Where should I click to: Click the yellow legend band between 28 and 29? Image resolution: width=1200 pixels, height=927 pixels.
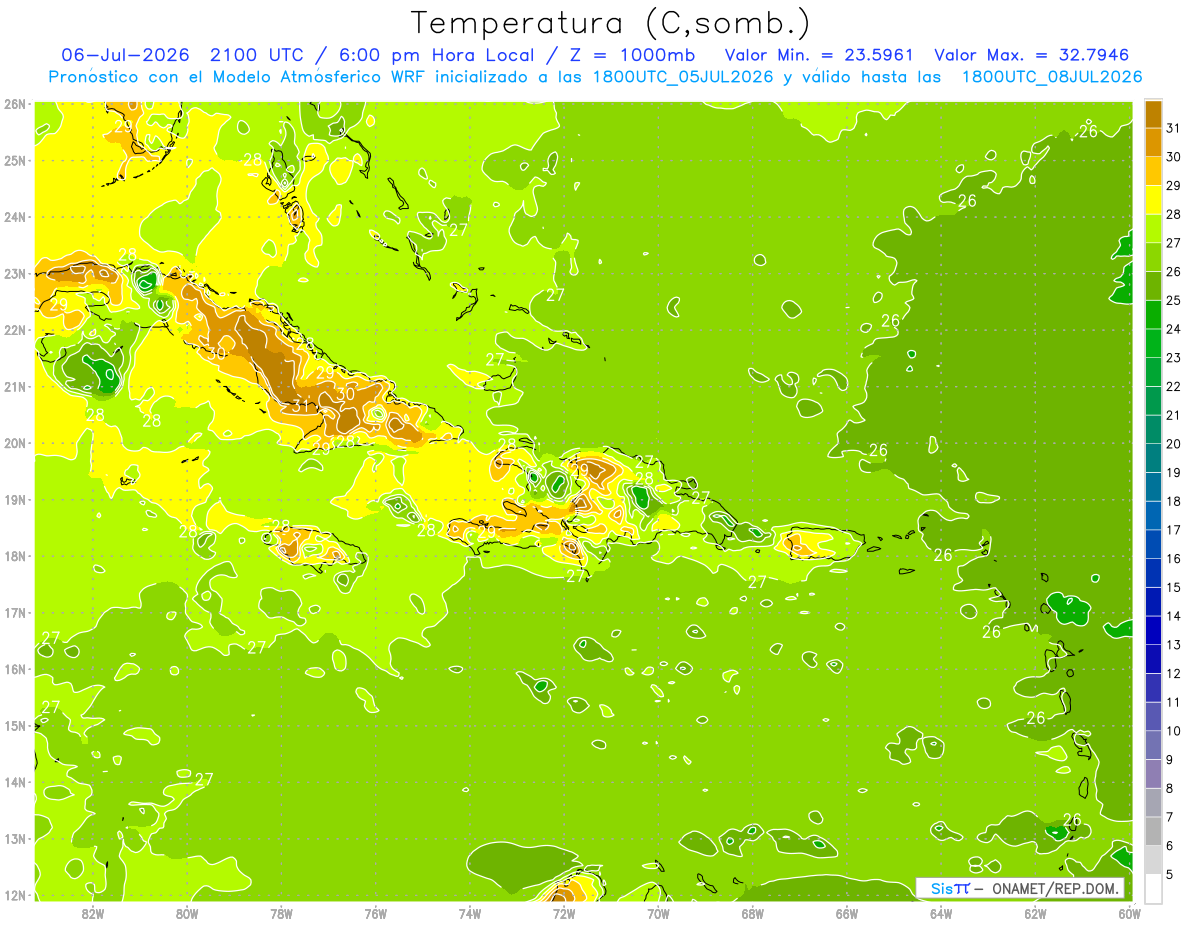1153,199
